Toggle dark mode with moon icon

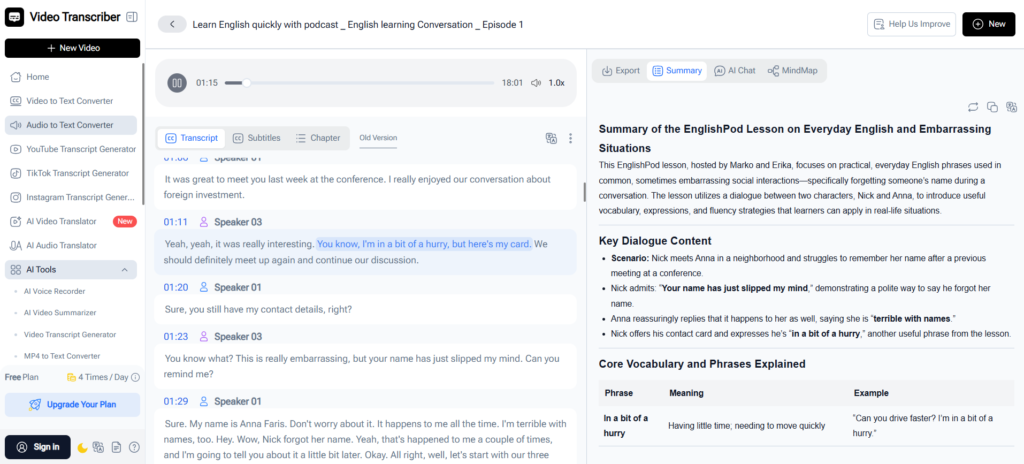(83, 448)
